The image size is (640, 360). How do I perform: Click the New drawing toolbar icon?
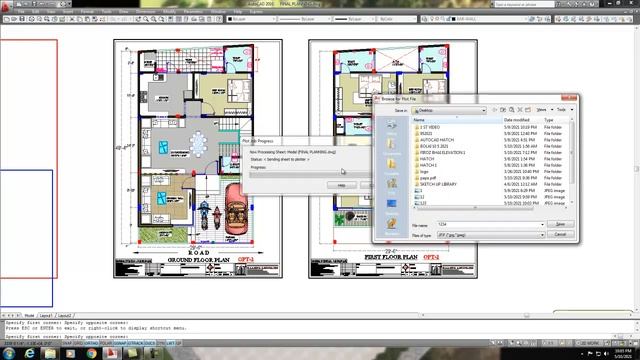tap(7, 19)
